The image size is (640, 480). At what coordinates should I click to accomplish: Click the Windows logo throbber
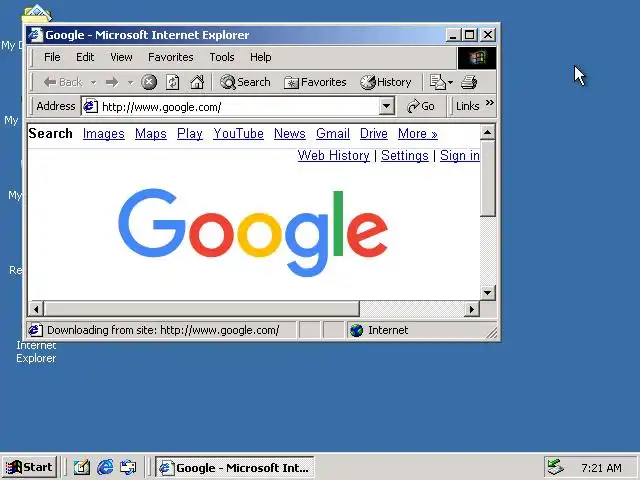coord(477,58)
